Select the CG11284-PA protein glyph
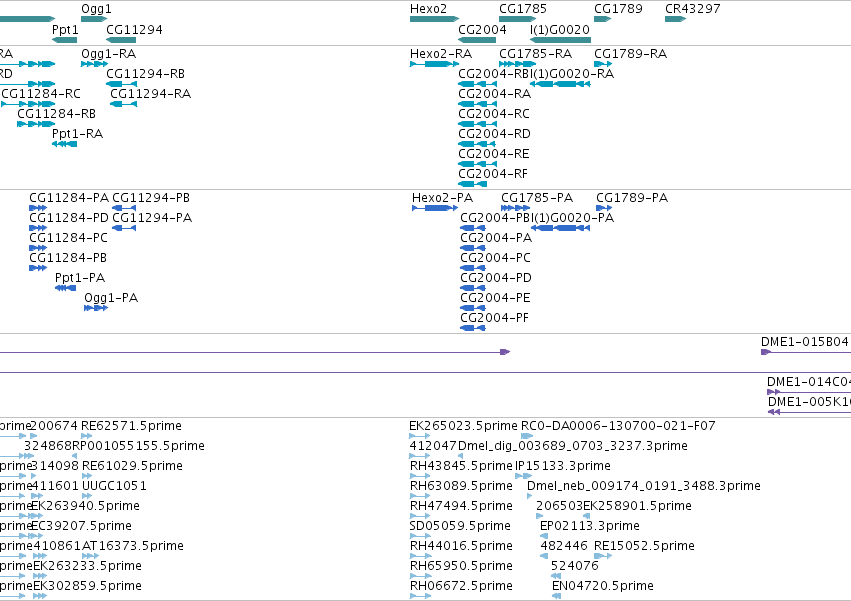Image resolution: width=851 pixels, height=601 pixels. pyautogui.click(x=38, y=208)
